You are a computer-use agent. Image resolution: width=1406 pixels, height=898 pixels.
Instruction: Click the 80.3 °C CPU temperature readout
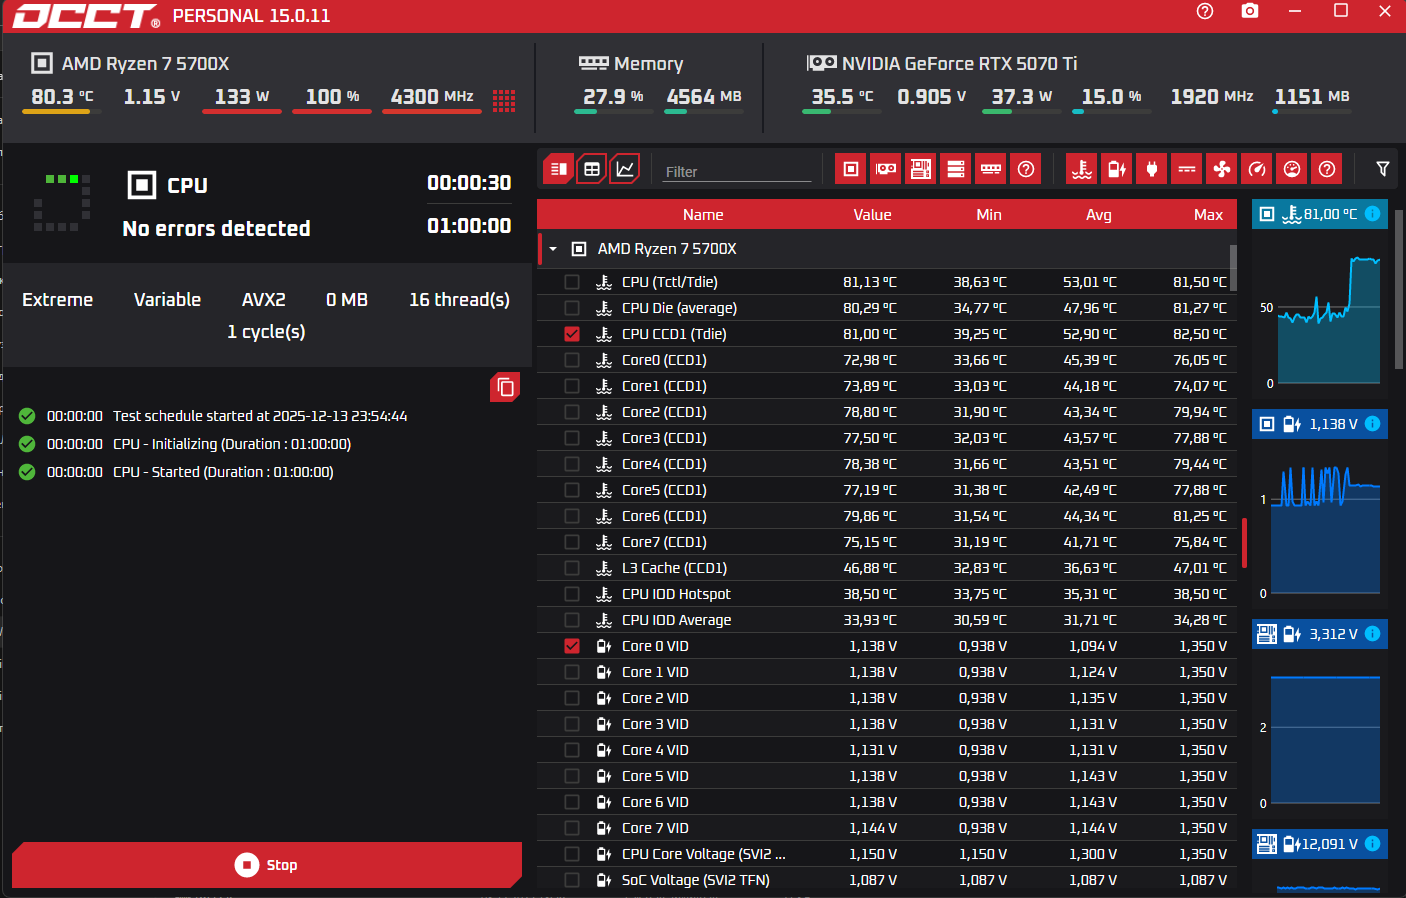62,97
